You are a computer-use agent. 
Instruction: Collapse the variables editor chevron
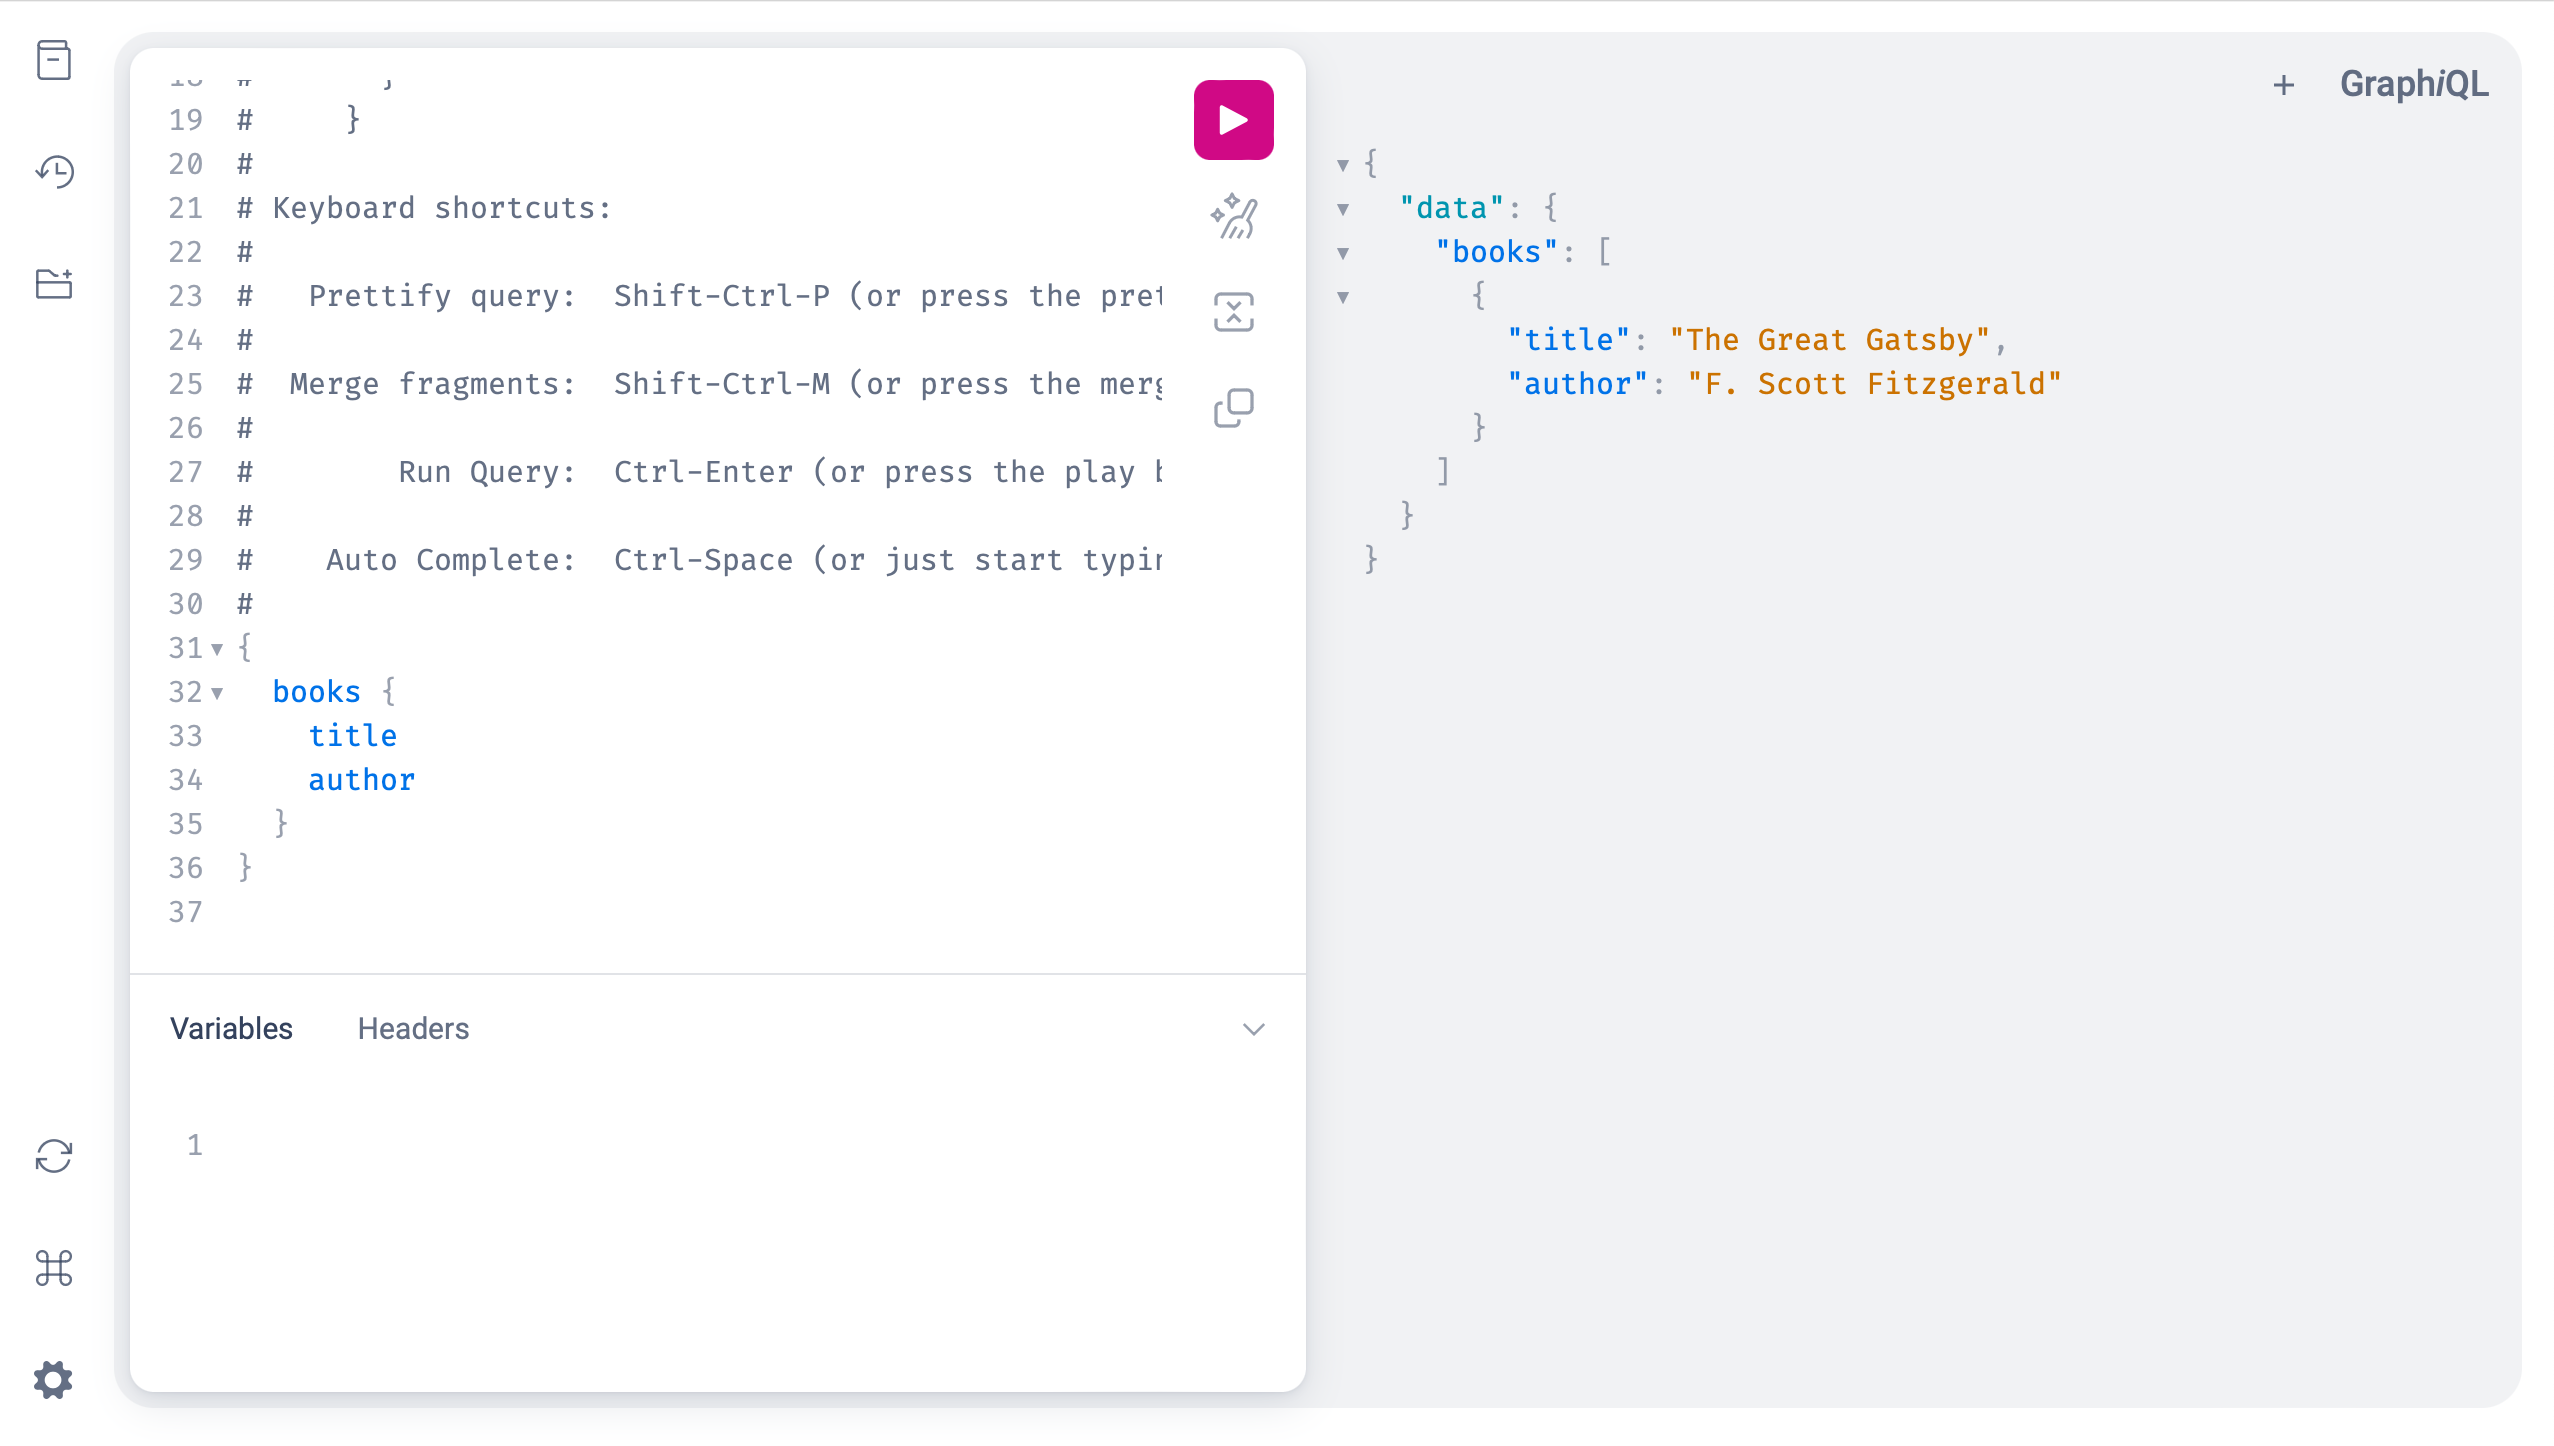1253,1029
